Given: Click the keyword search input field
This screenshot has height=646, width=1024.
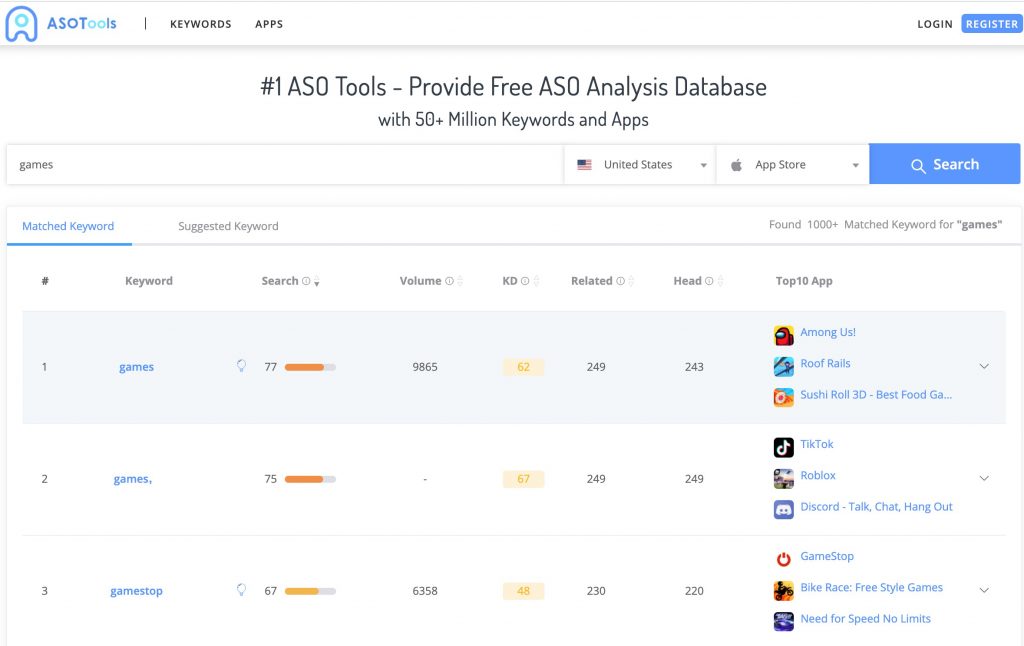Looking at the screenshot, I should pos(285,165).
